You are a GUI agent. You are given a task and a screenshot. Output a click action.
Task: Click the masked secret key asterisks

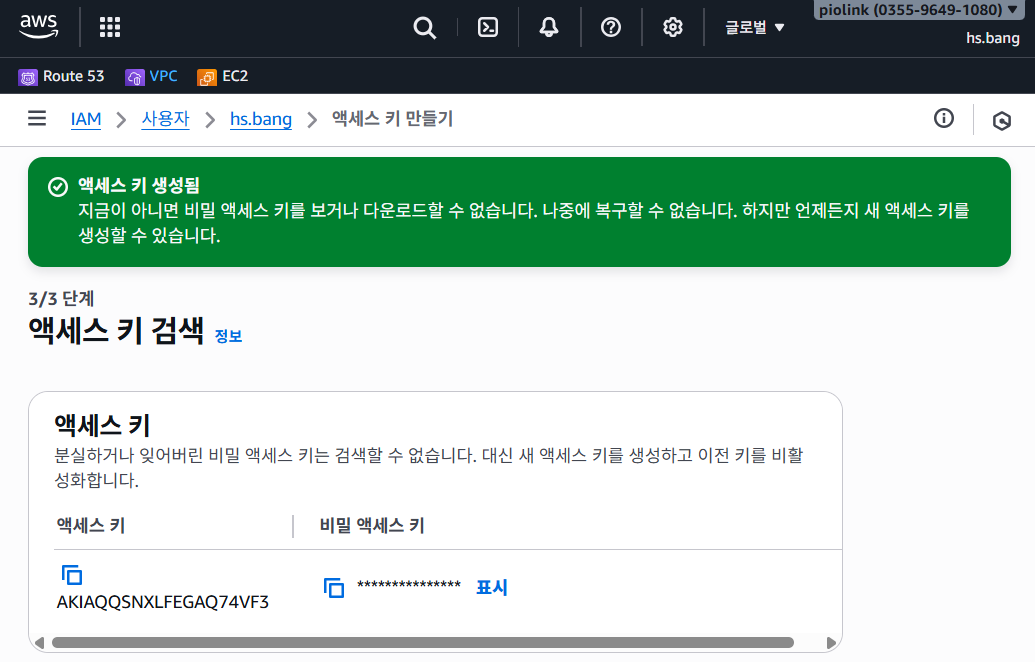pyautogui.click(x=409, y=585)
